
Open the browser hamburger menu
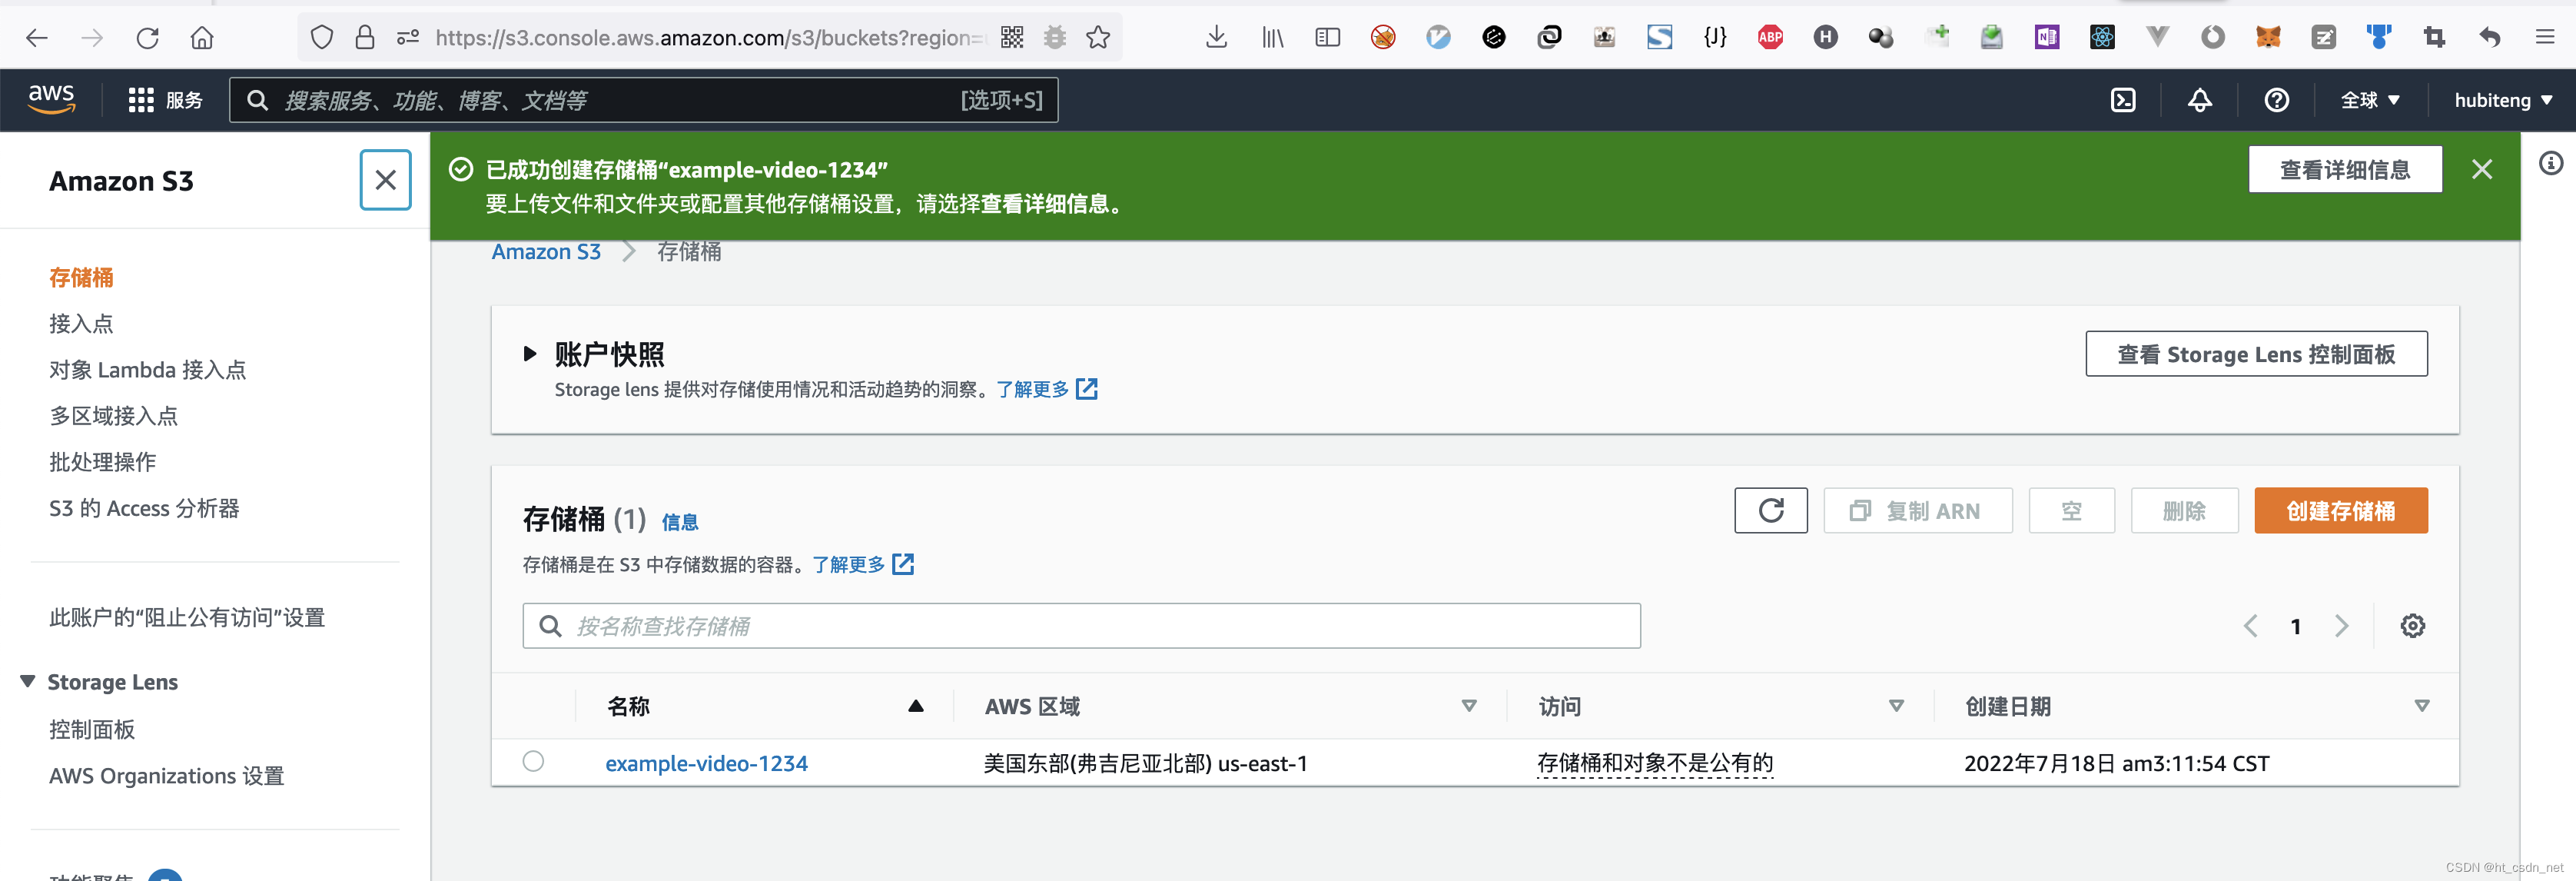pyautogui.click(x=2545, y=38)
